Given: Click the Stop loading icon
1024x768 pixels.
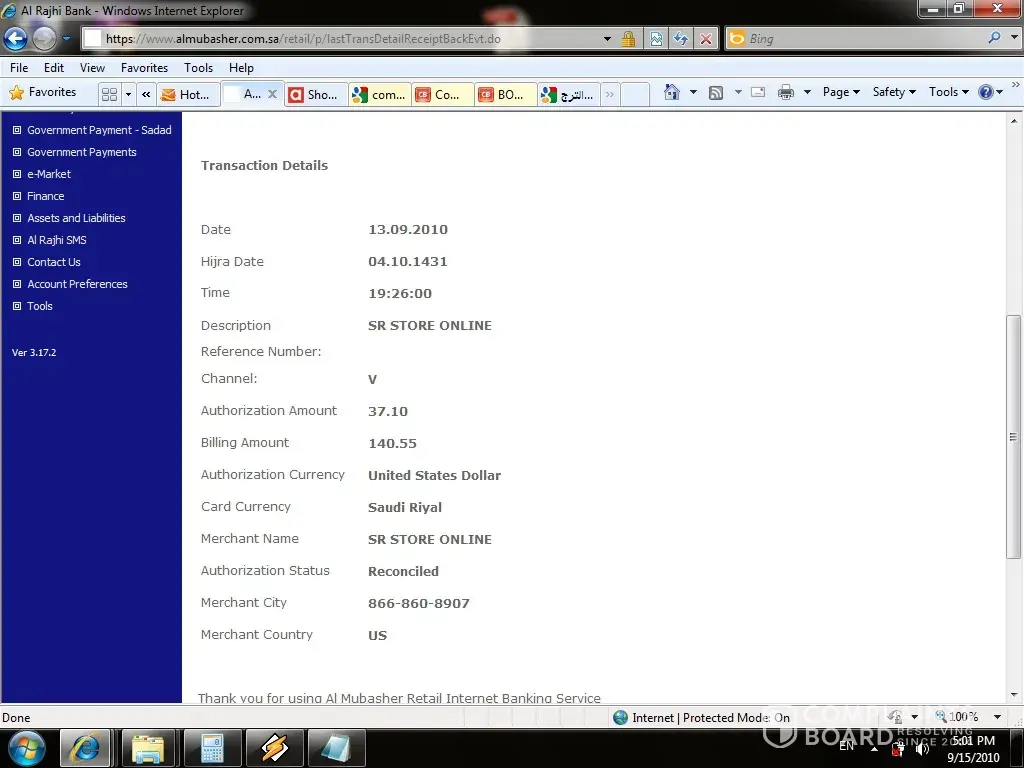Looking at the screenshot, I should (x=706, y=39).
